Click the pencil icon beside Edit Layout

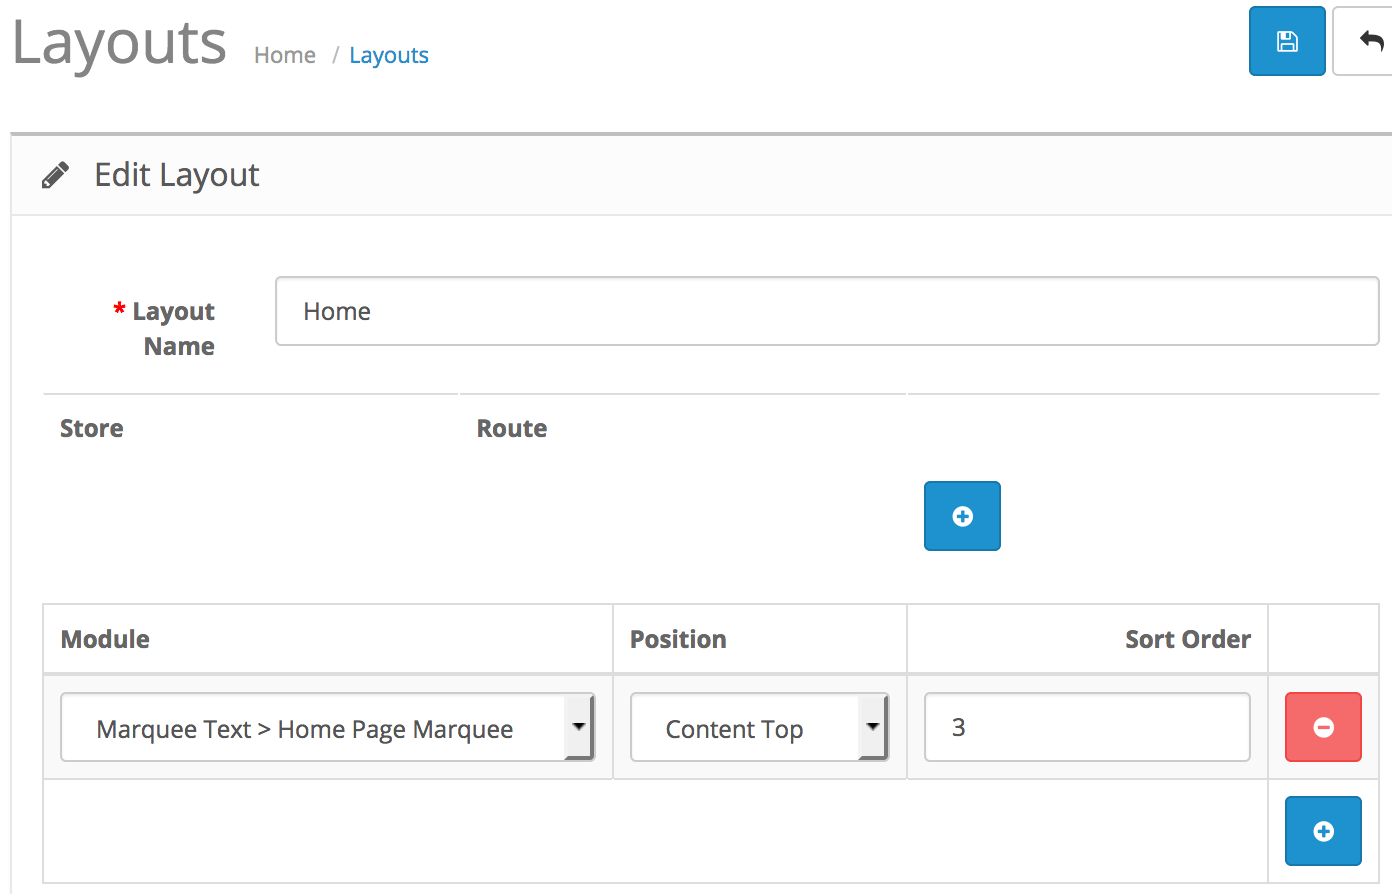click(56, 176)
